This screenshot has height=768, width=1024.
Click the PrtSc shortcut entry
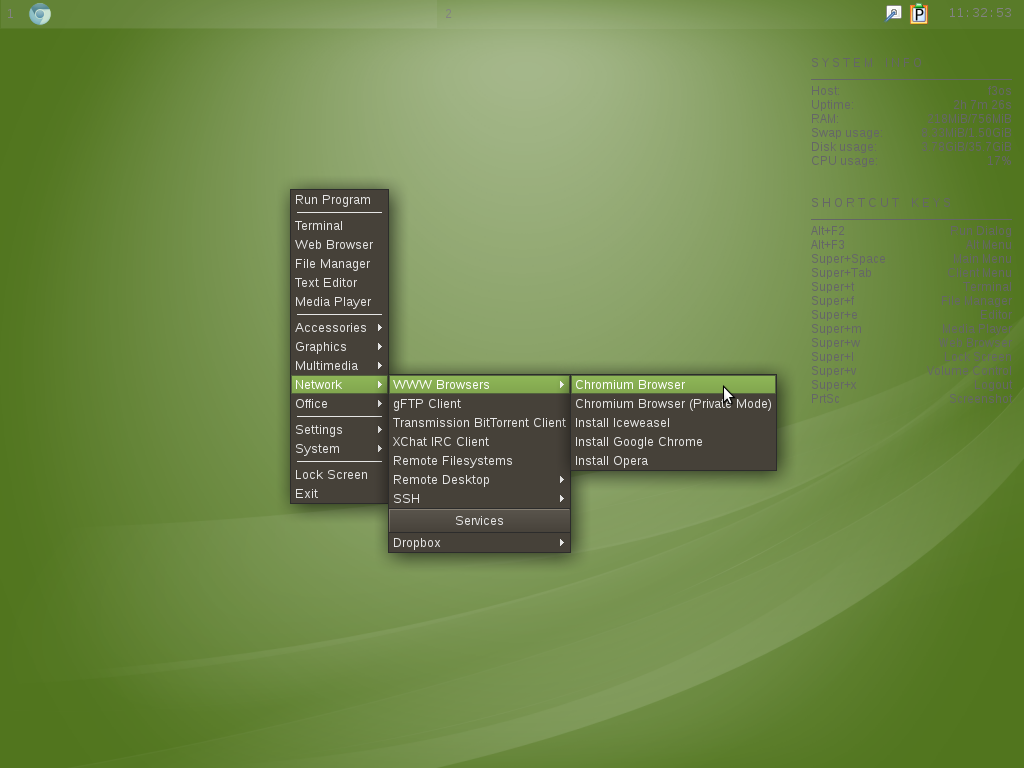tap(911, 398)
